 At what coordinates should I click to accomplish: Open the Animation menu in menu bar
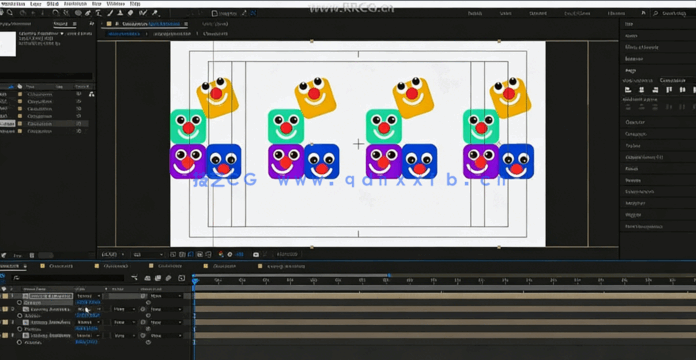pyautogui.click(x=75, y=4)
